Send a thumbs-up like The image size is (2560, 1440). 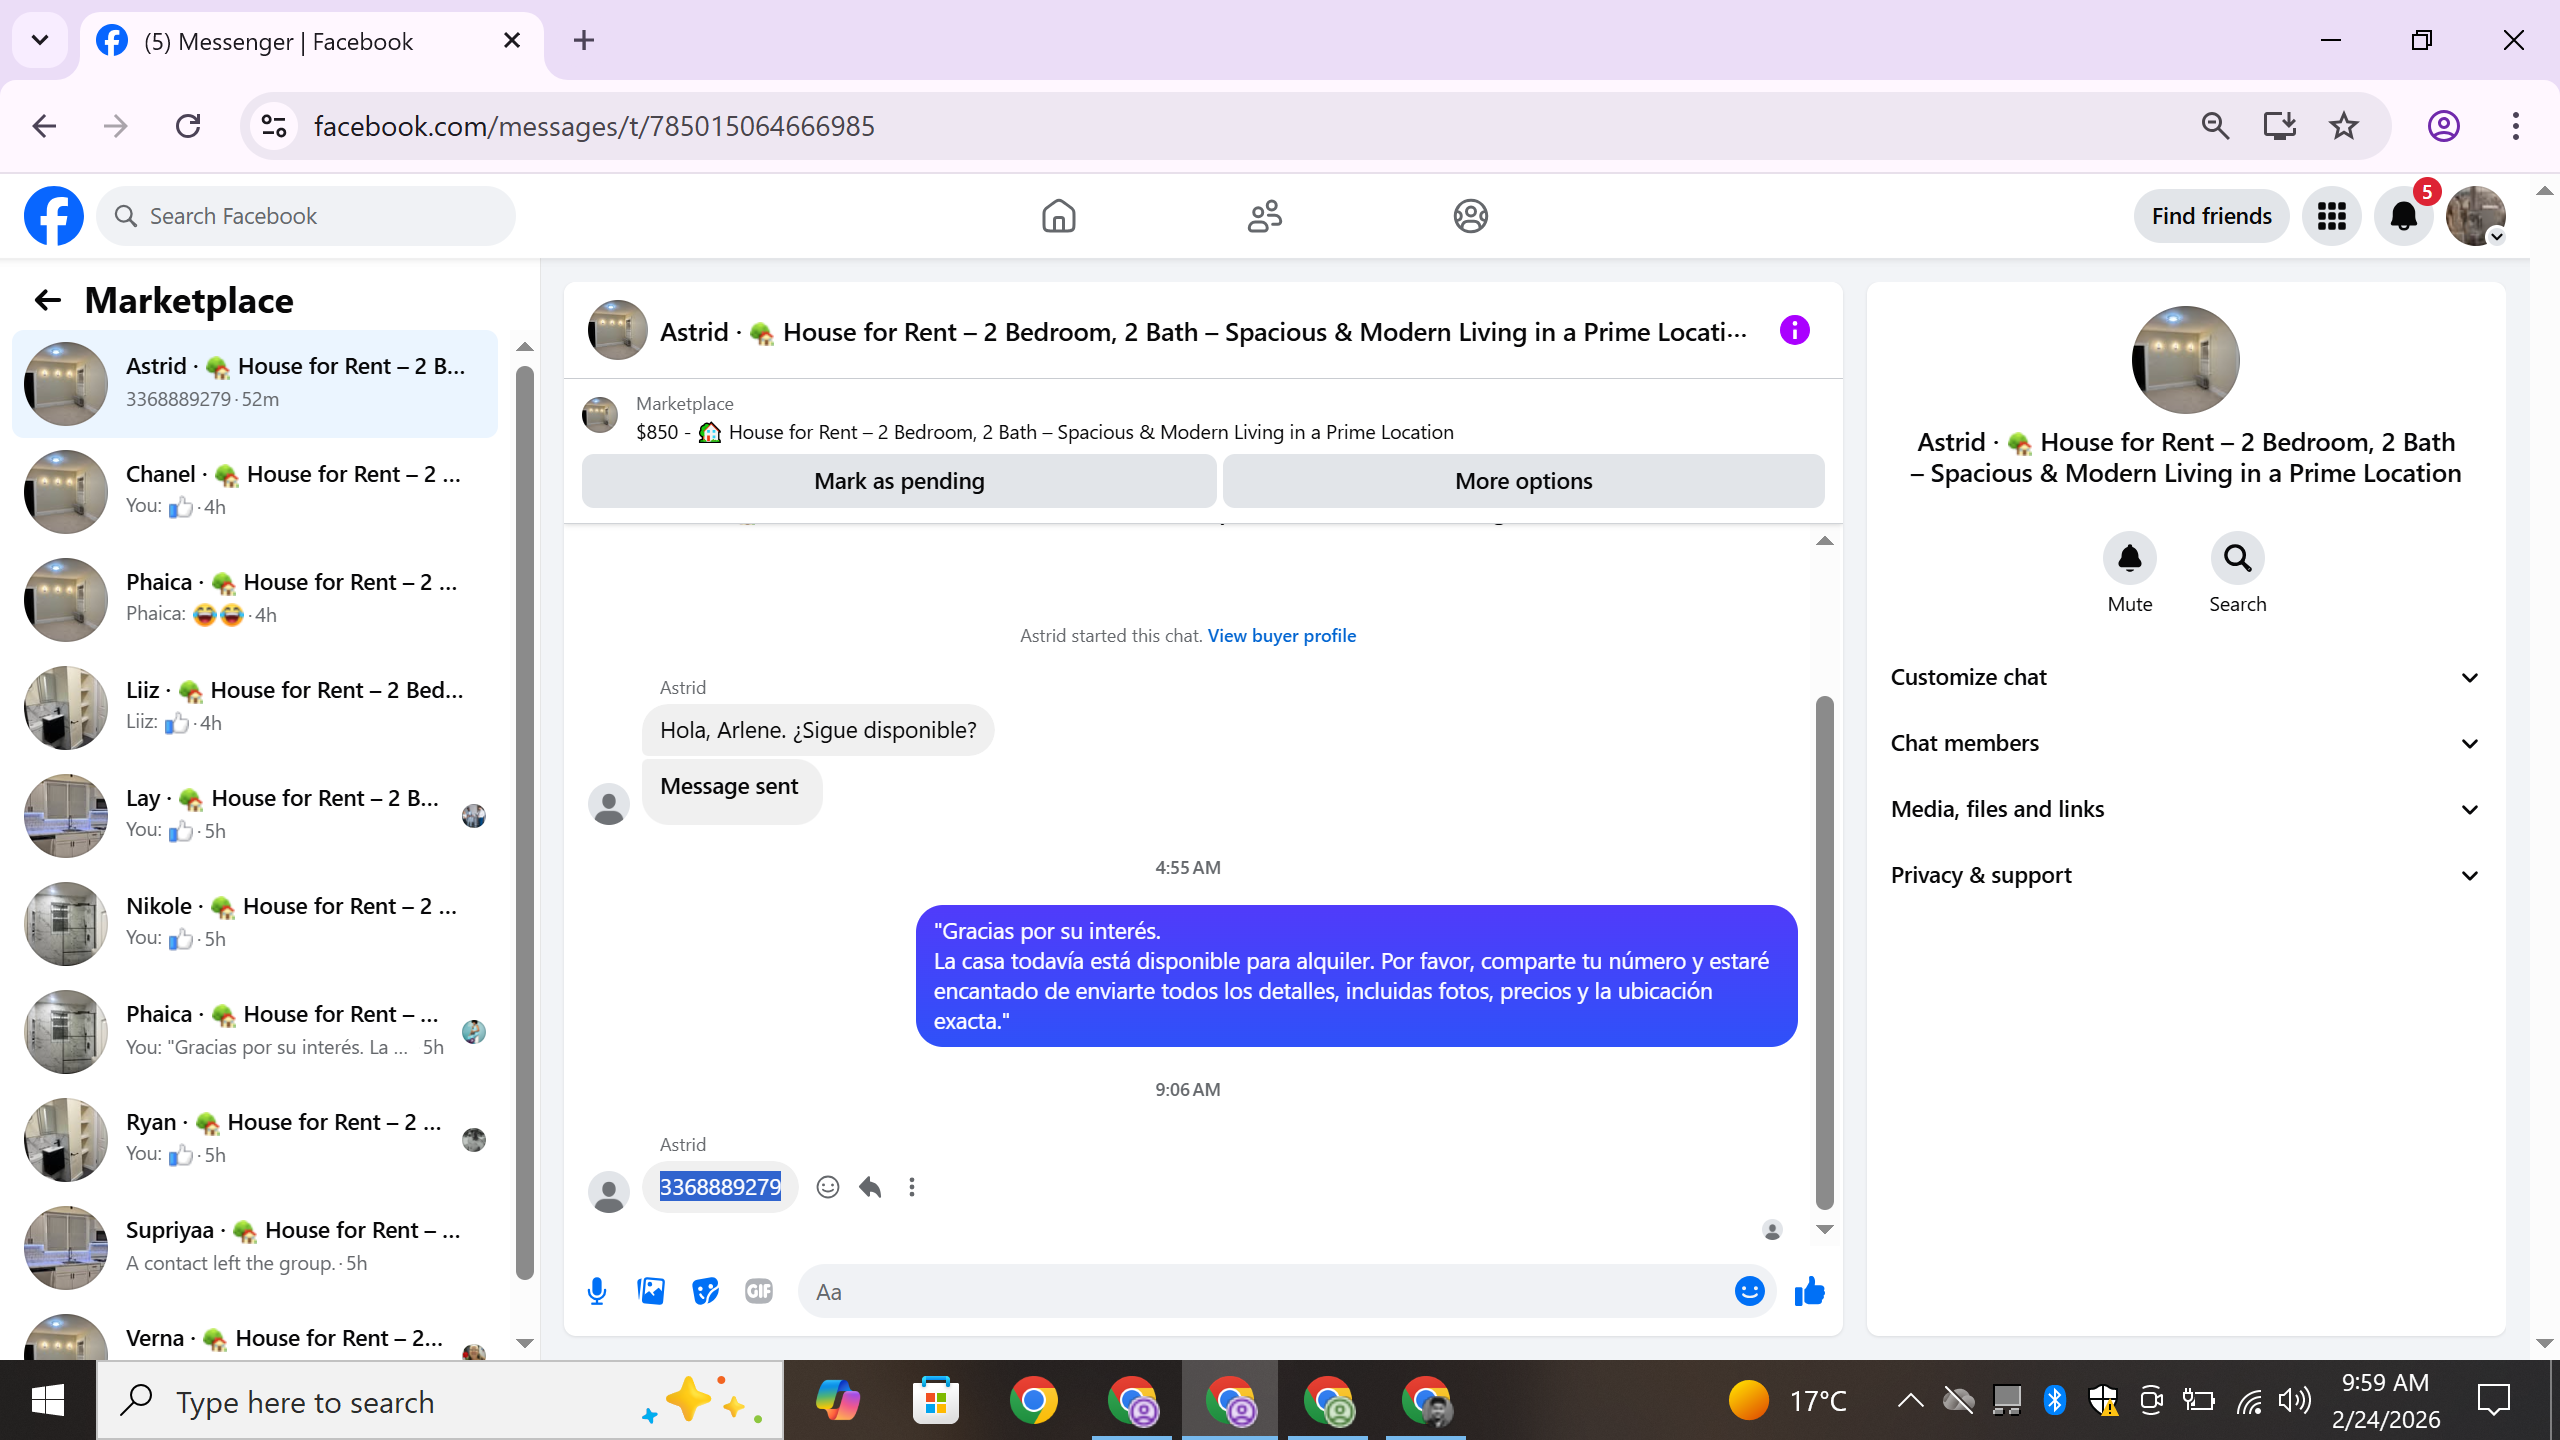click(1809, 1291)
